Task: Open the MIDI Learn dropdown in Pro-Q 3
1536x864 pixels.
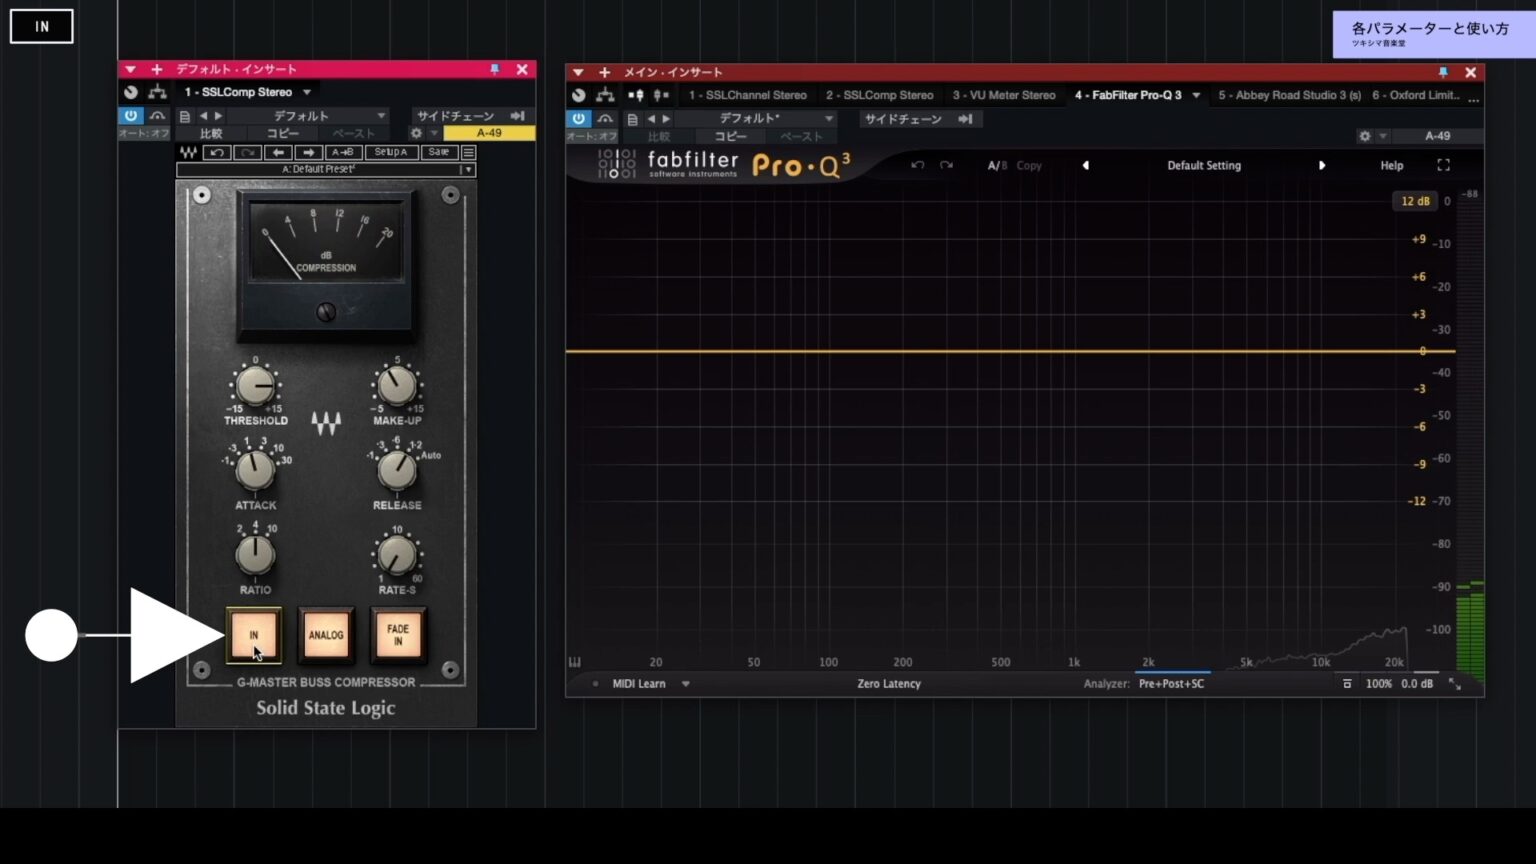Action: pos(644,683)
